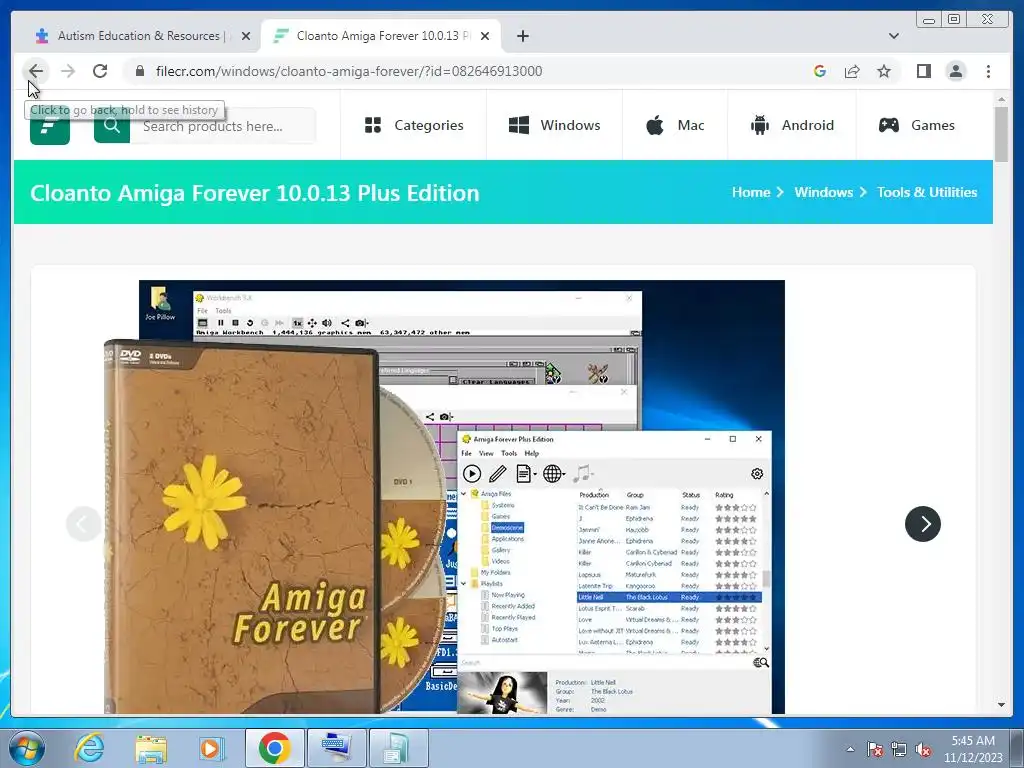Click the Chrome taskbar button
The height and width of the screenshot is (768, 1024).
(x=275, y=748)
